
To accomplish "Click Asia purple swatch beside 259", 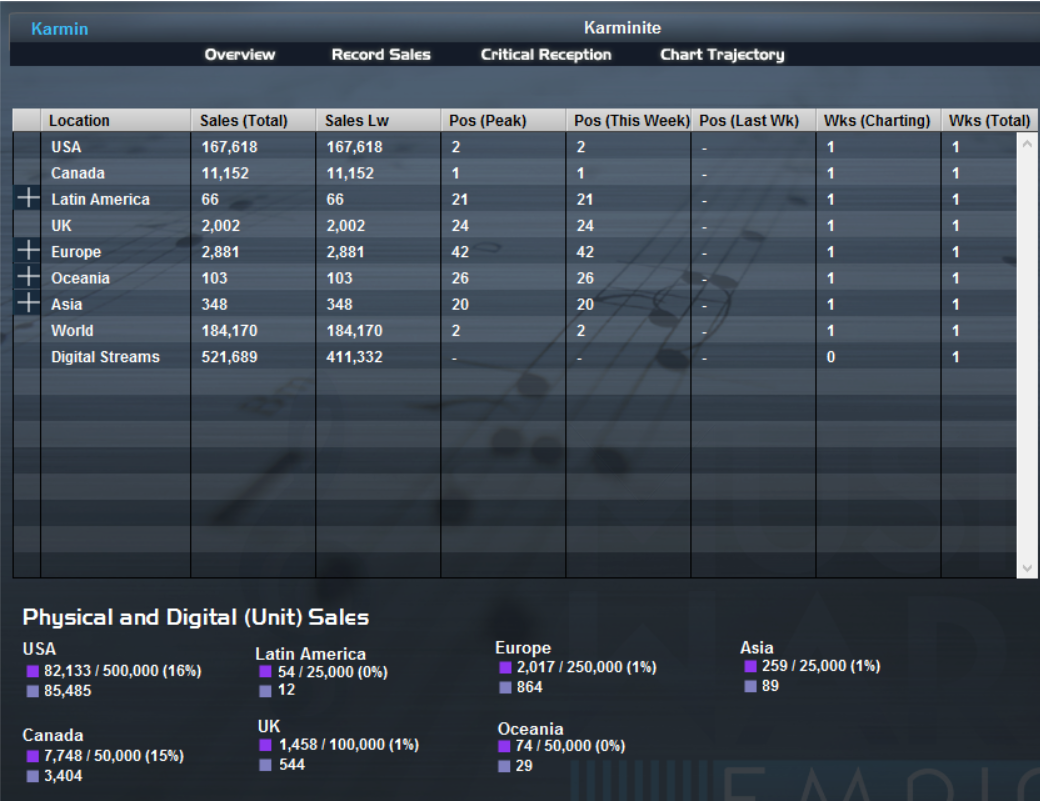I will [x=750, y=666].
